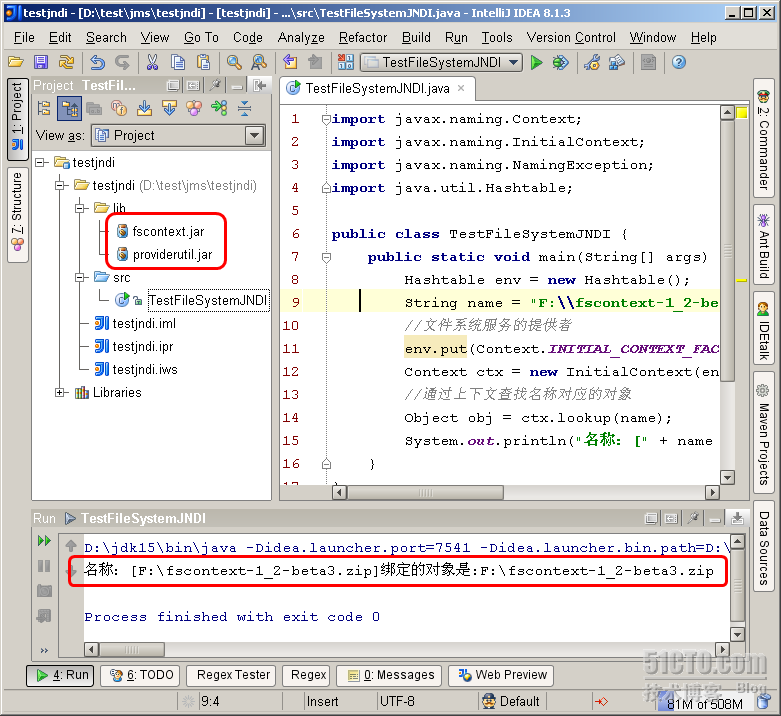781x716 pixels.
Task: Toggle docked mode icon of Run panel
Action: pyautogui.click(x=671, y=518)
